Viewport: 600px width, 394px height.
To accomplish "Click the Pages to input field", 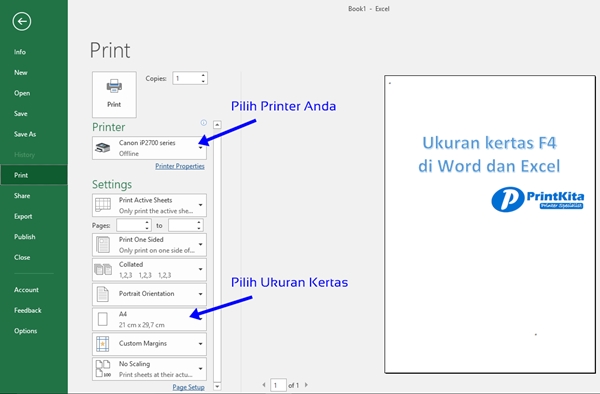I will pyautogui.click(x=182, y=225).
